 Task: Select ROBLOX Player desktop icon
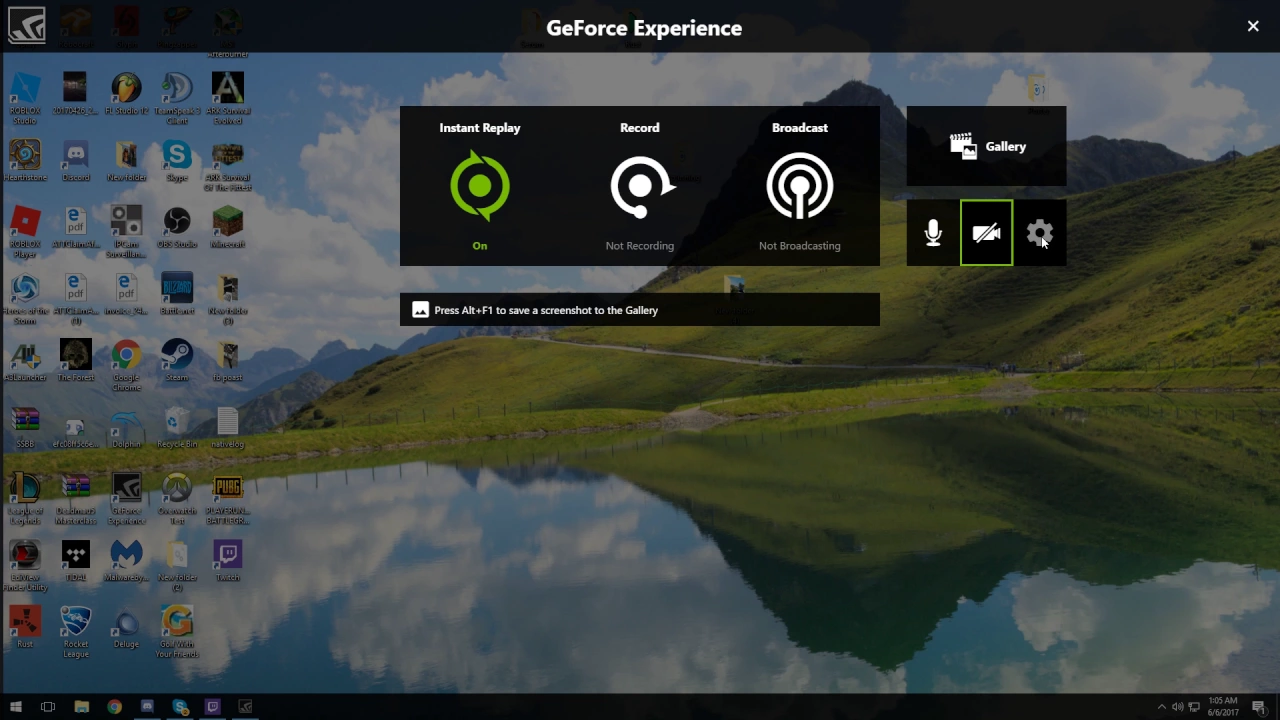click(x=25, y=231)
